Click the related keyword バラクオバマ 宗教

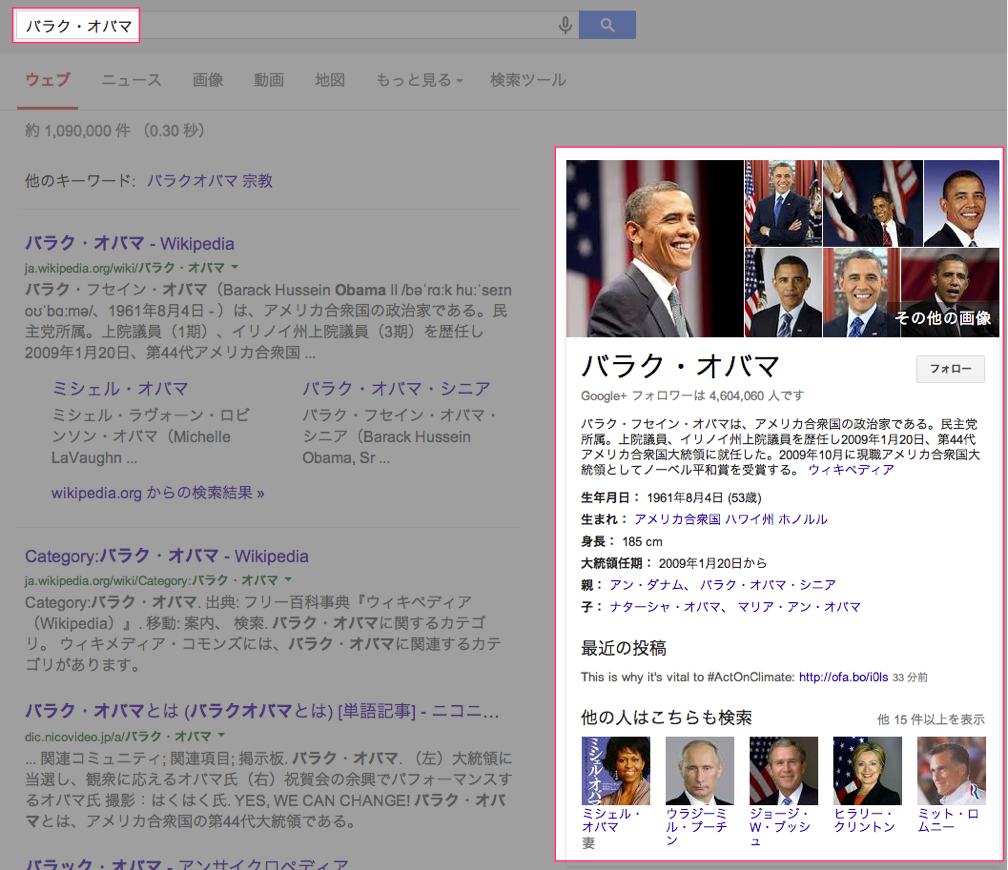click(210, 181)
